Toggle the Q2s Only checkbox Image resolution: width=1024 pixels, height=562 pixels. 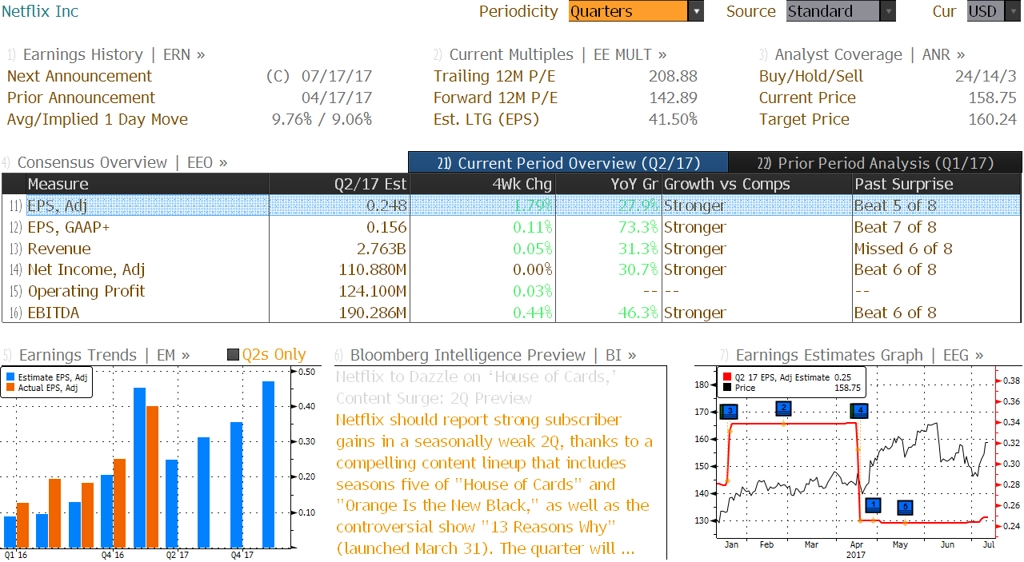click(233, 354)
